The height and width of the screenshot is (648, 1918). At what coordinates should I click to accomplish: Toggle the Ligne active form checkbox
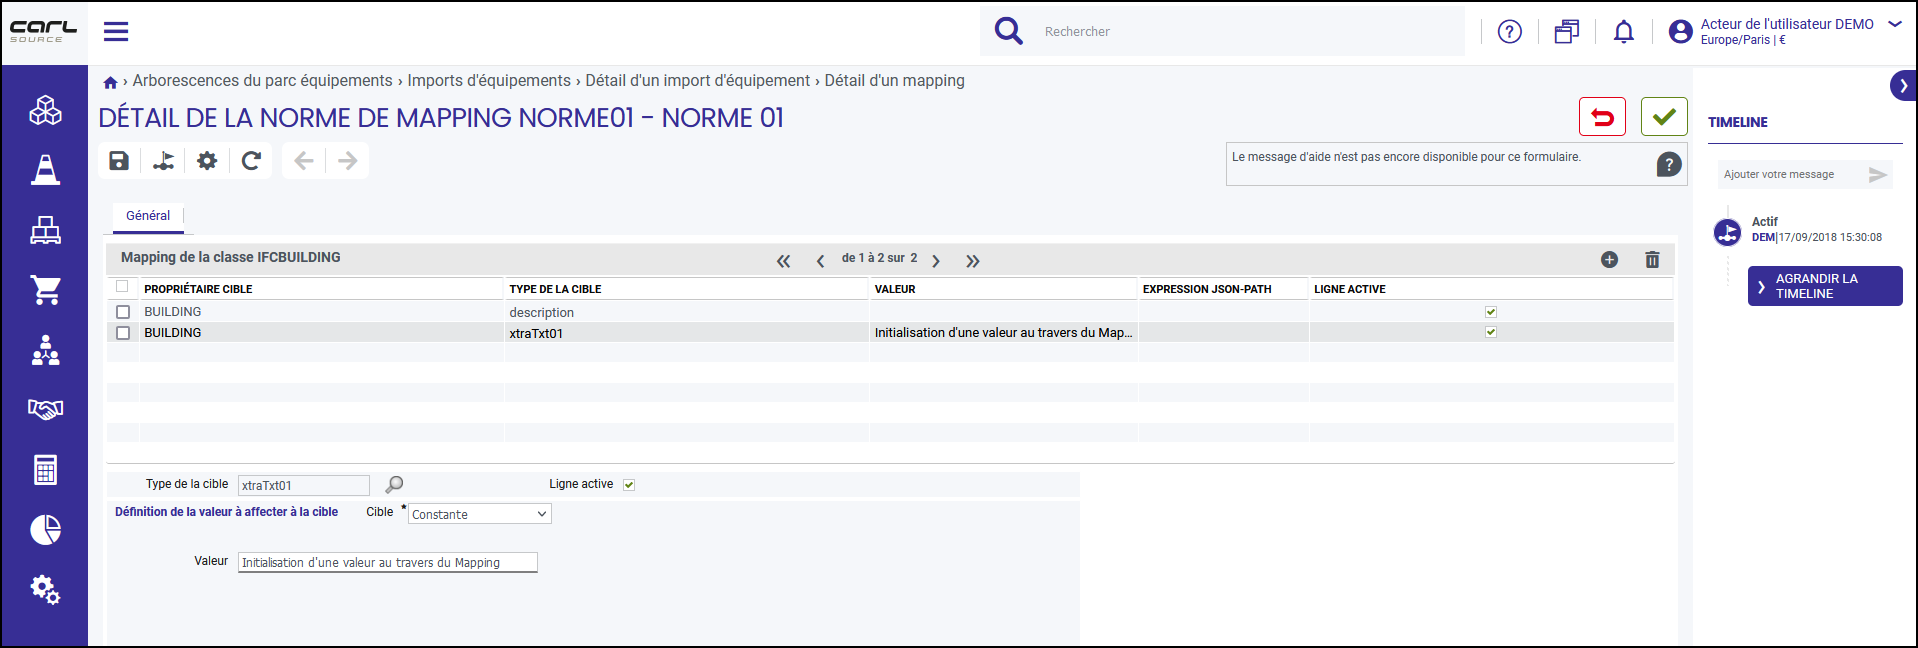629,485
